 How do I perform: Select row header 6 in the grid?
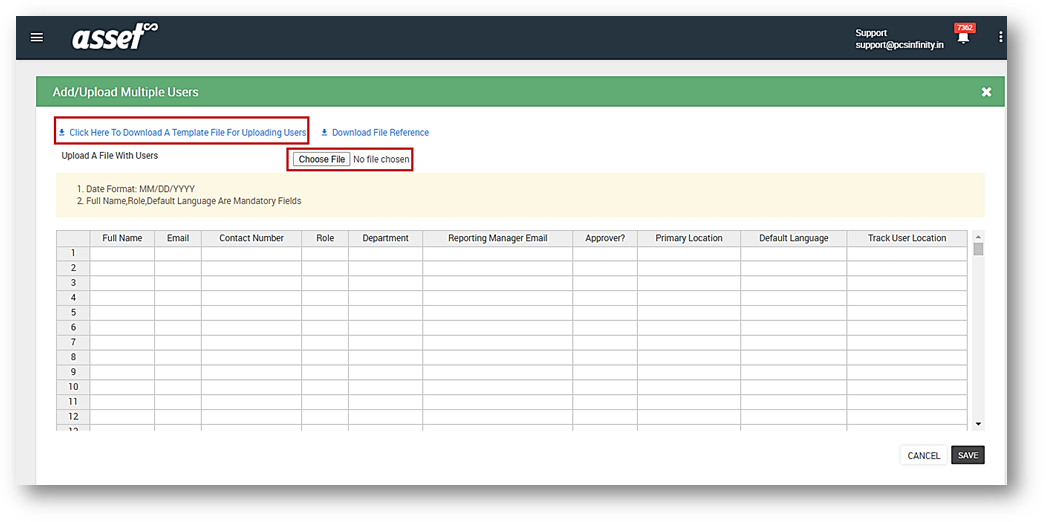(x=73, y=327)
